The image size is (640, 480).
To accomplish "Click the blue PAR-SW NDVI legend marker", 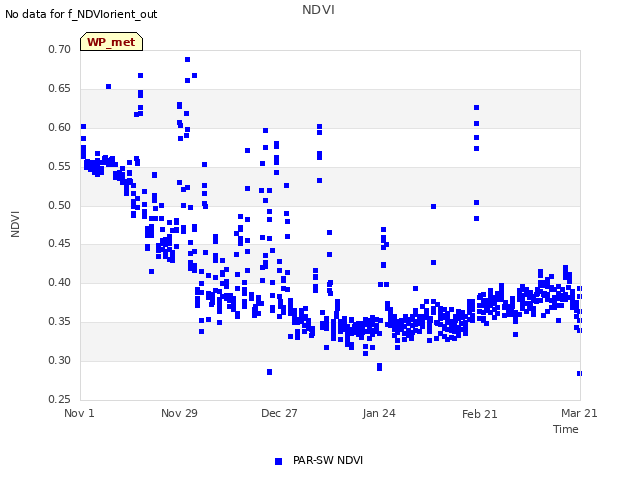I will pyautogui.click(x=278, y=461).
